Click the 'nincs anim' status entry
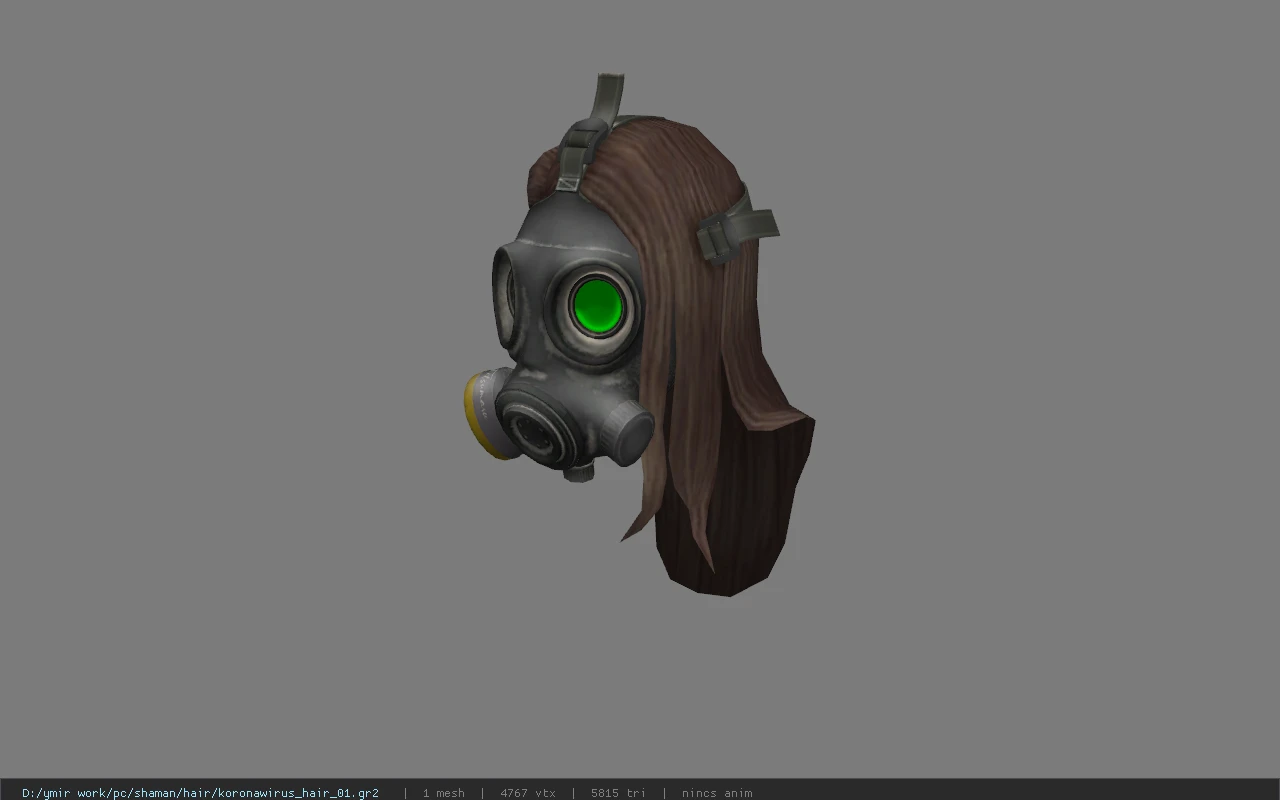This screenshot has width=1280, height=800. pyautogui.click(x=717, y=793)
